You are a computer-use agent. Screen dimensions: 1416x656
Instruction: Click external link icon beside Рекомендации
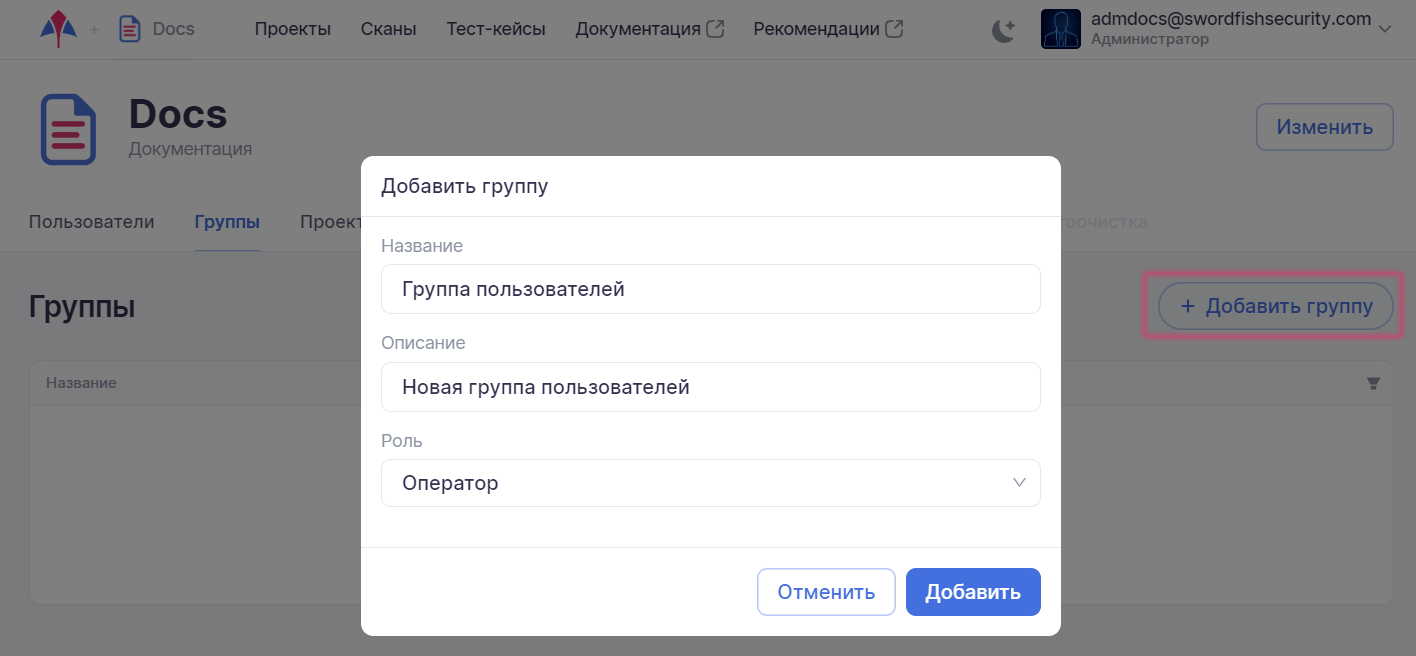(x=894, y=29)
